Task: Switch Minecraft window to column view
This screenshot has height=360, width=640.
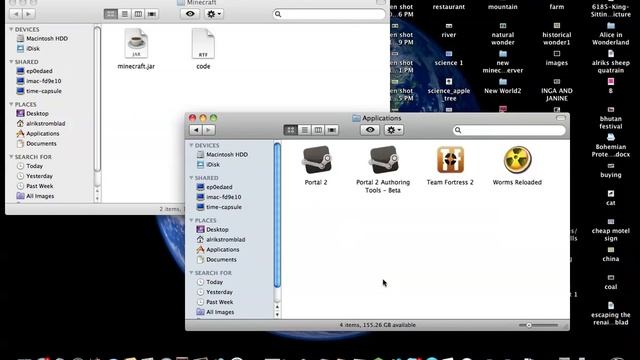Action: tap(138, 14)
